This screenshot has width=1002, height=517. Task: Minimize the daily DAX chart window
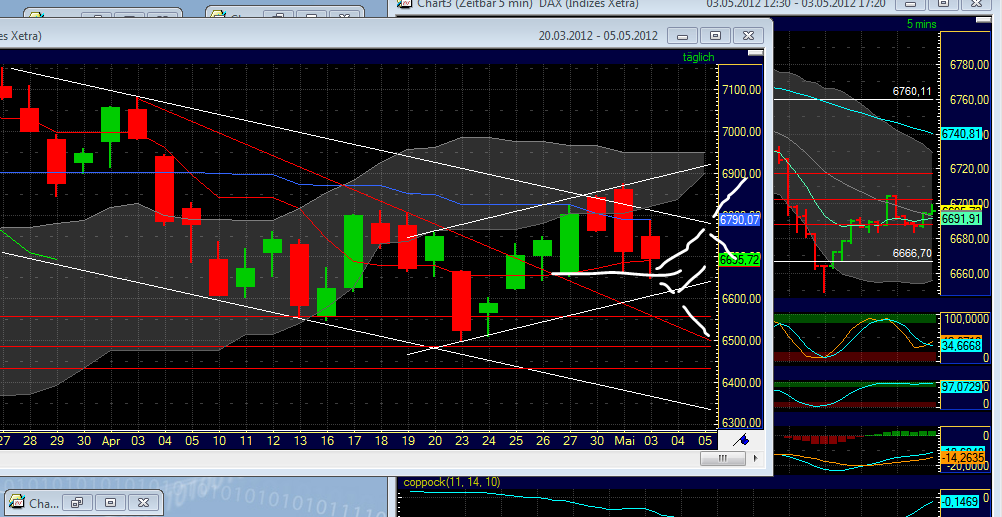pyautogui.click(x=682, y=35)
